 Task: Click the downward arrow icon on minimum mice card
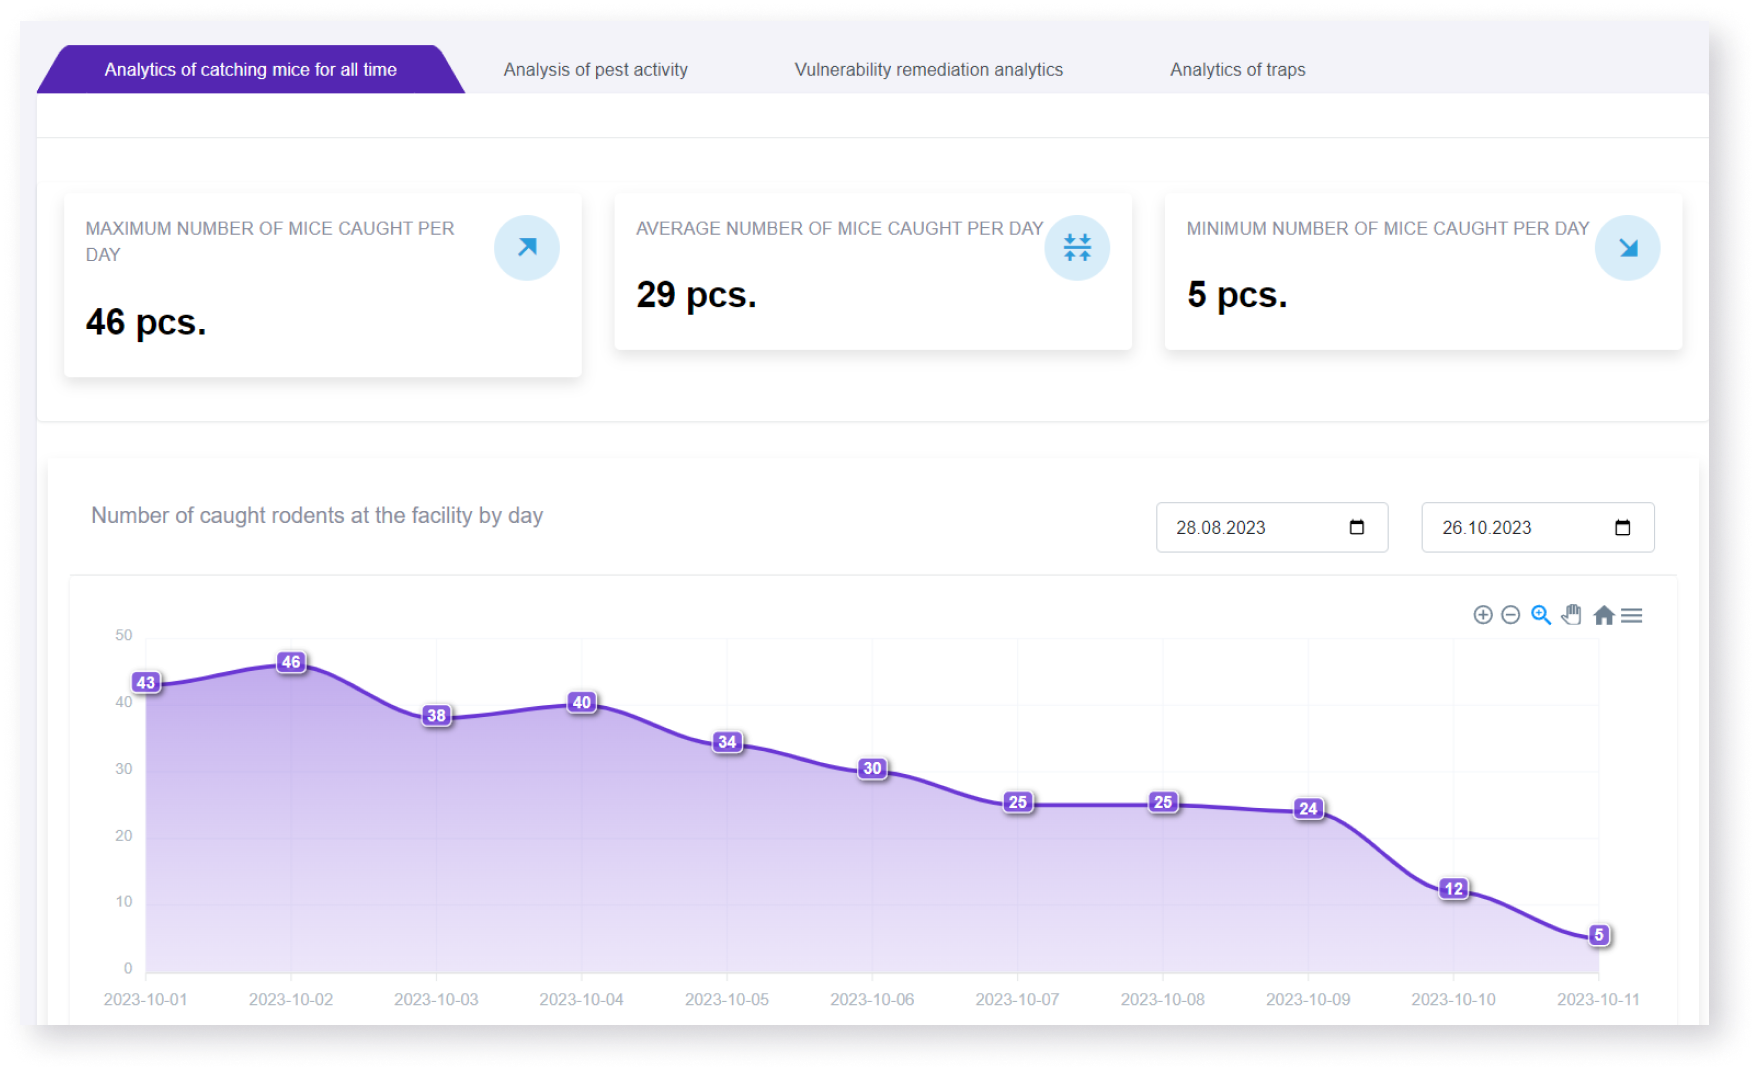click(1627, 247)
